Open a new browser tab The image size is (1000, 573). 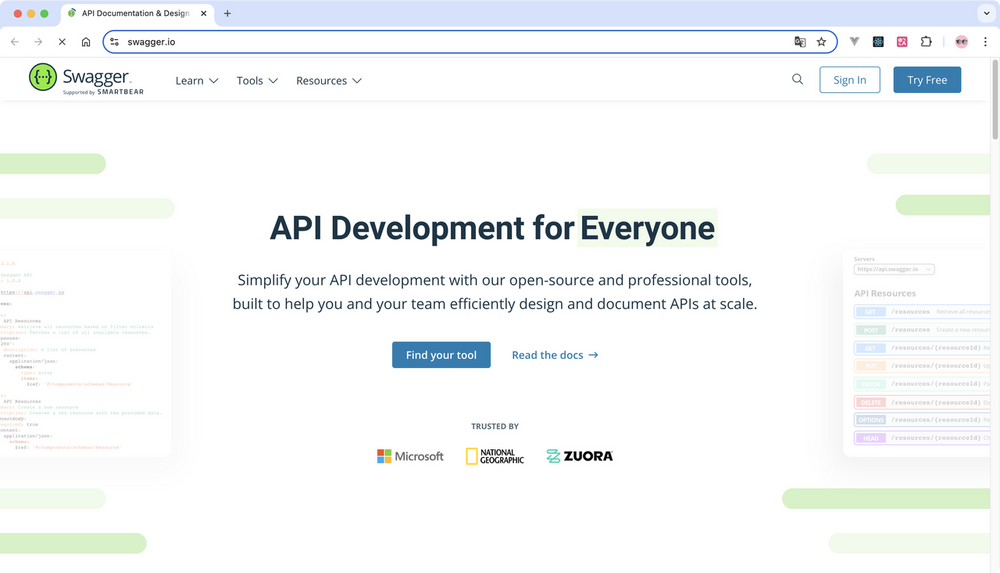click(227, 13)
